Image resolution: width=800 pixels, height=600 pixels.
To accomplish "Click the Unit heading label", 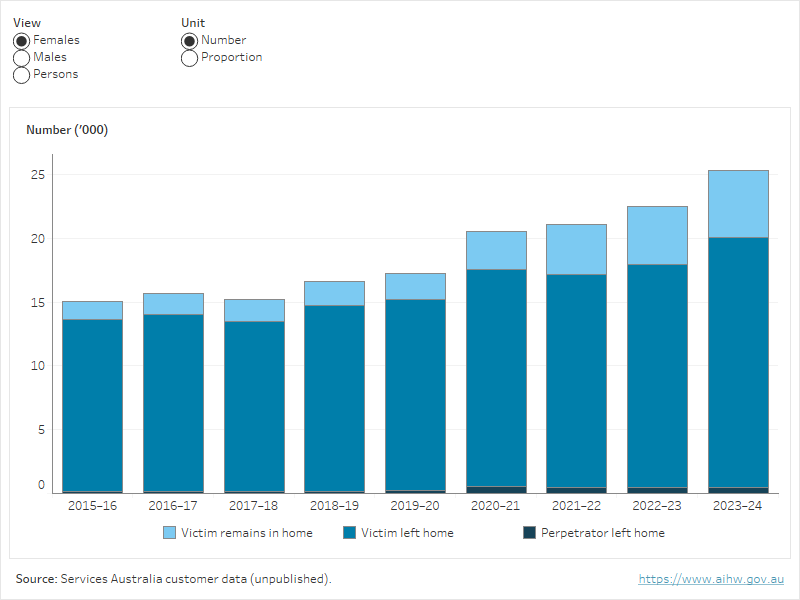I will (x=191, y=22).
